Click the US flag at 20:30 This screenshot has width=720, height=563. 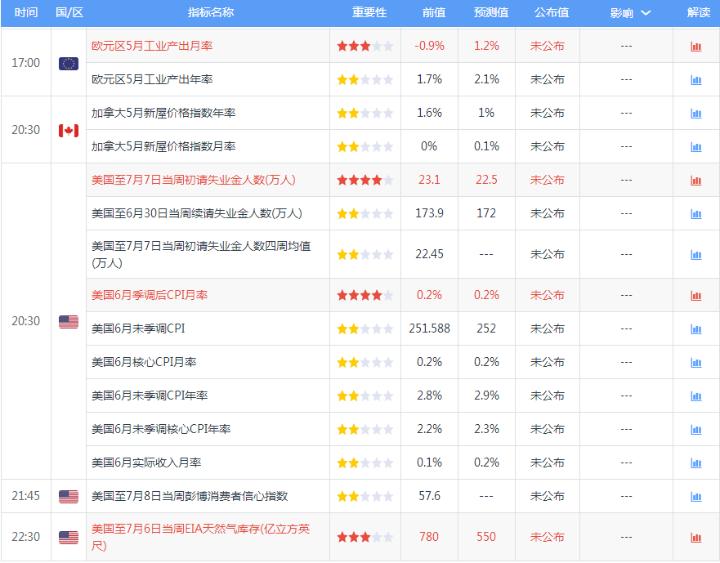[68, 322]
